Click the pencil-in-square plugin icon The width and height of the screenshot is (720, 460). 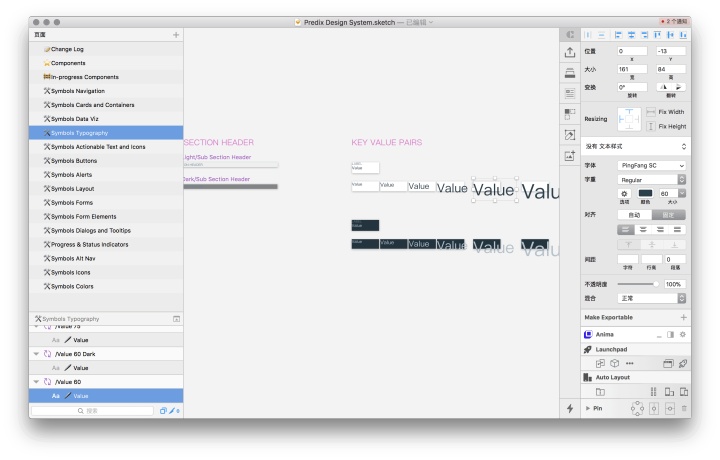click(x=570, y=135)
